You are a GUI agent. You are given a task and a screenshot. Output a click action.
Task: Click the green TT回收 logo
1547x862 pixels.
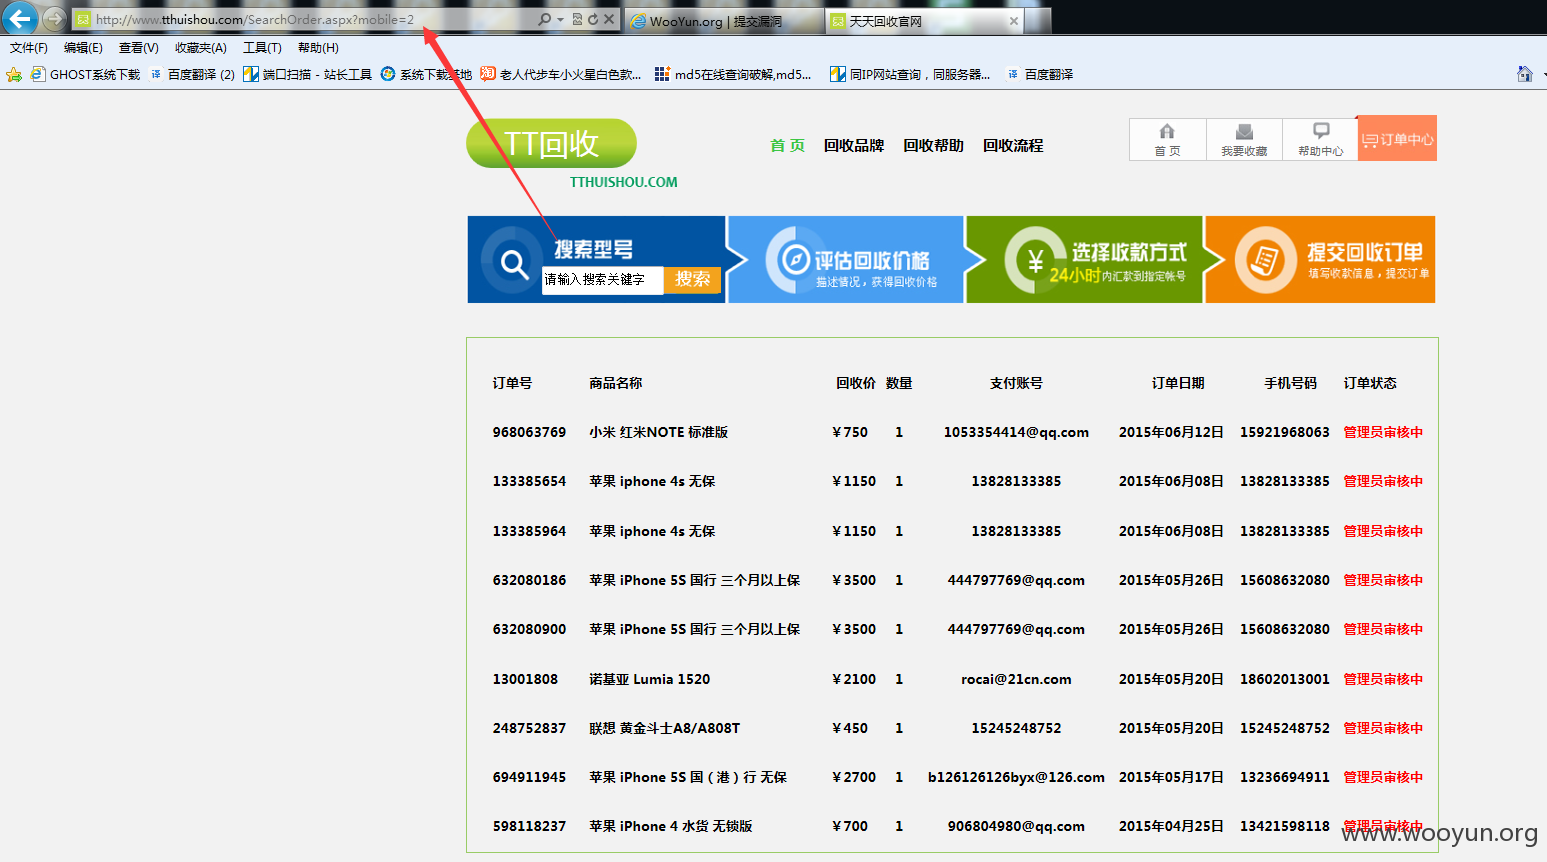click(551, 144)
